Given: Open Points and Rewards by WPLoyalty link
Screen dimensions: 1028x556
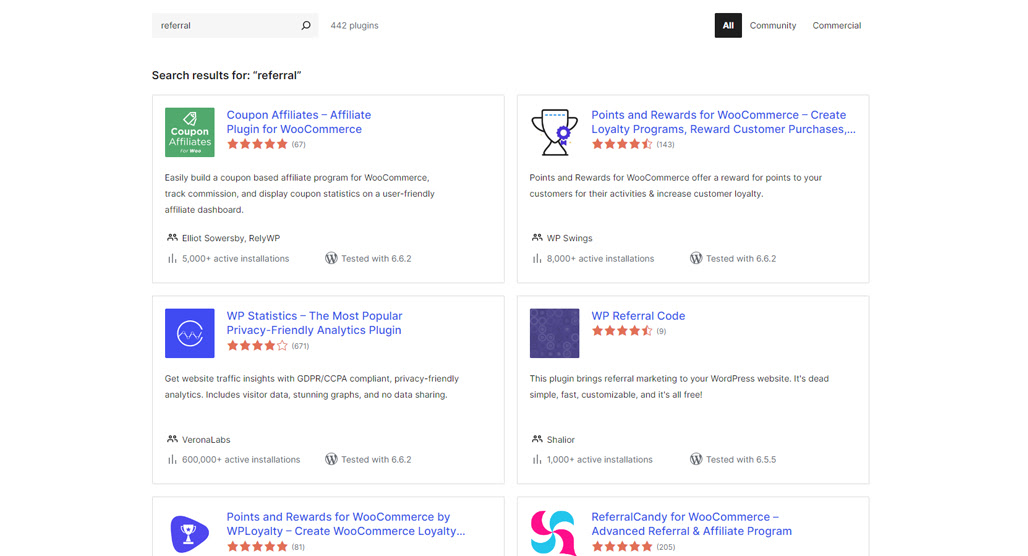Looking at the screenshot, I should (346, 524).
